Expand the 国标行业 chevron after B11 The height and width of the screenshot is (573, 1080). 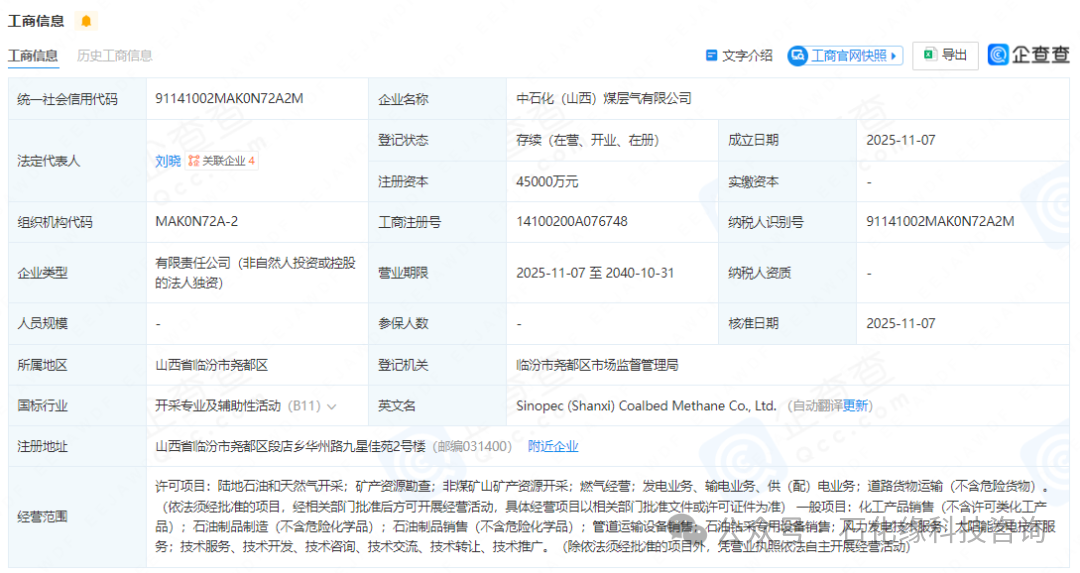[332, 406]
